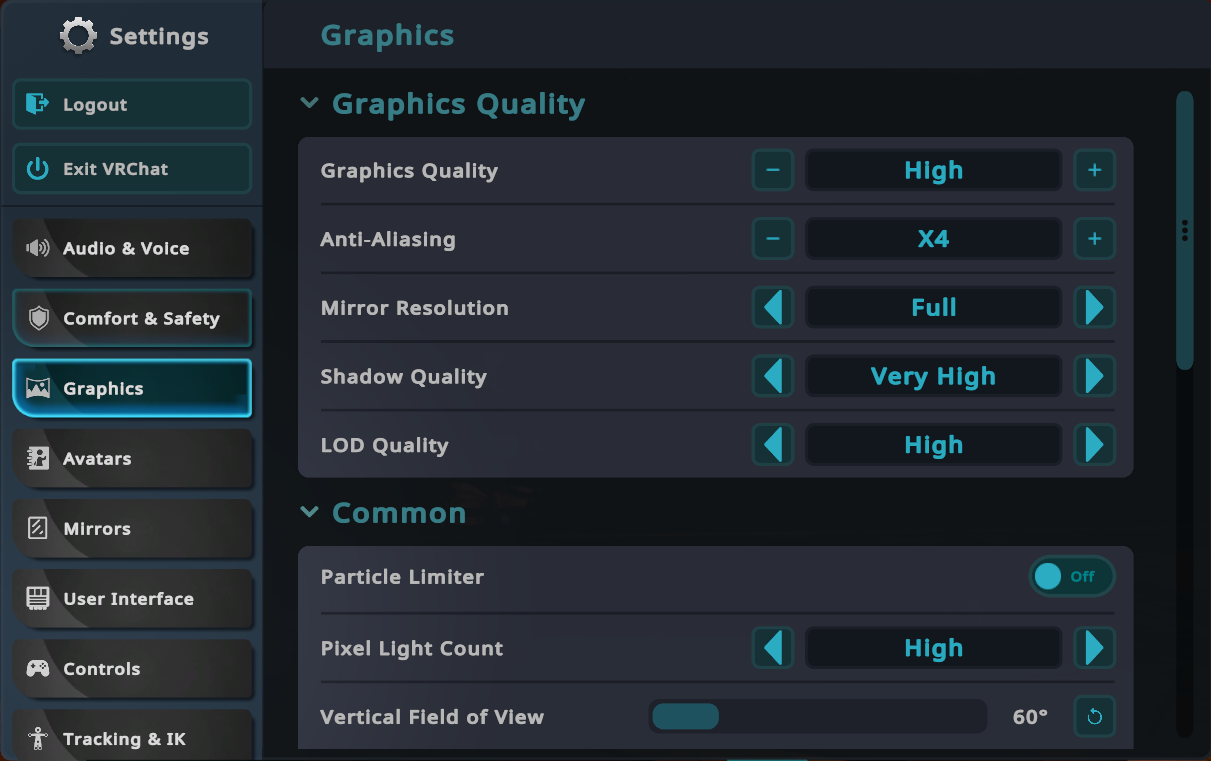Switch to the Avatars settings tab
Image resolution: width=1211 pixels, height=761 pixels.
click(x=132, y=459)
